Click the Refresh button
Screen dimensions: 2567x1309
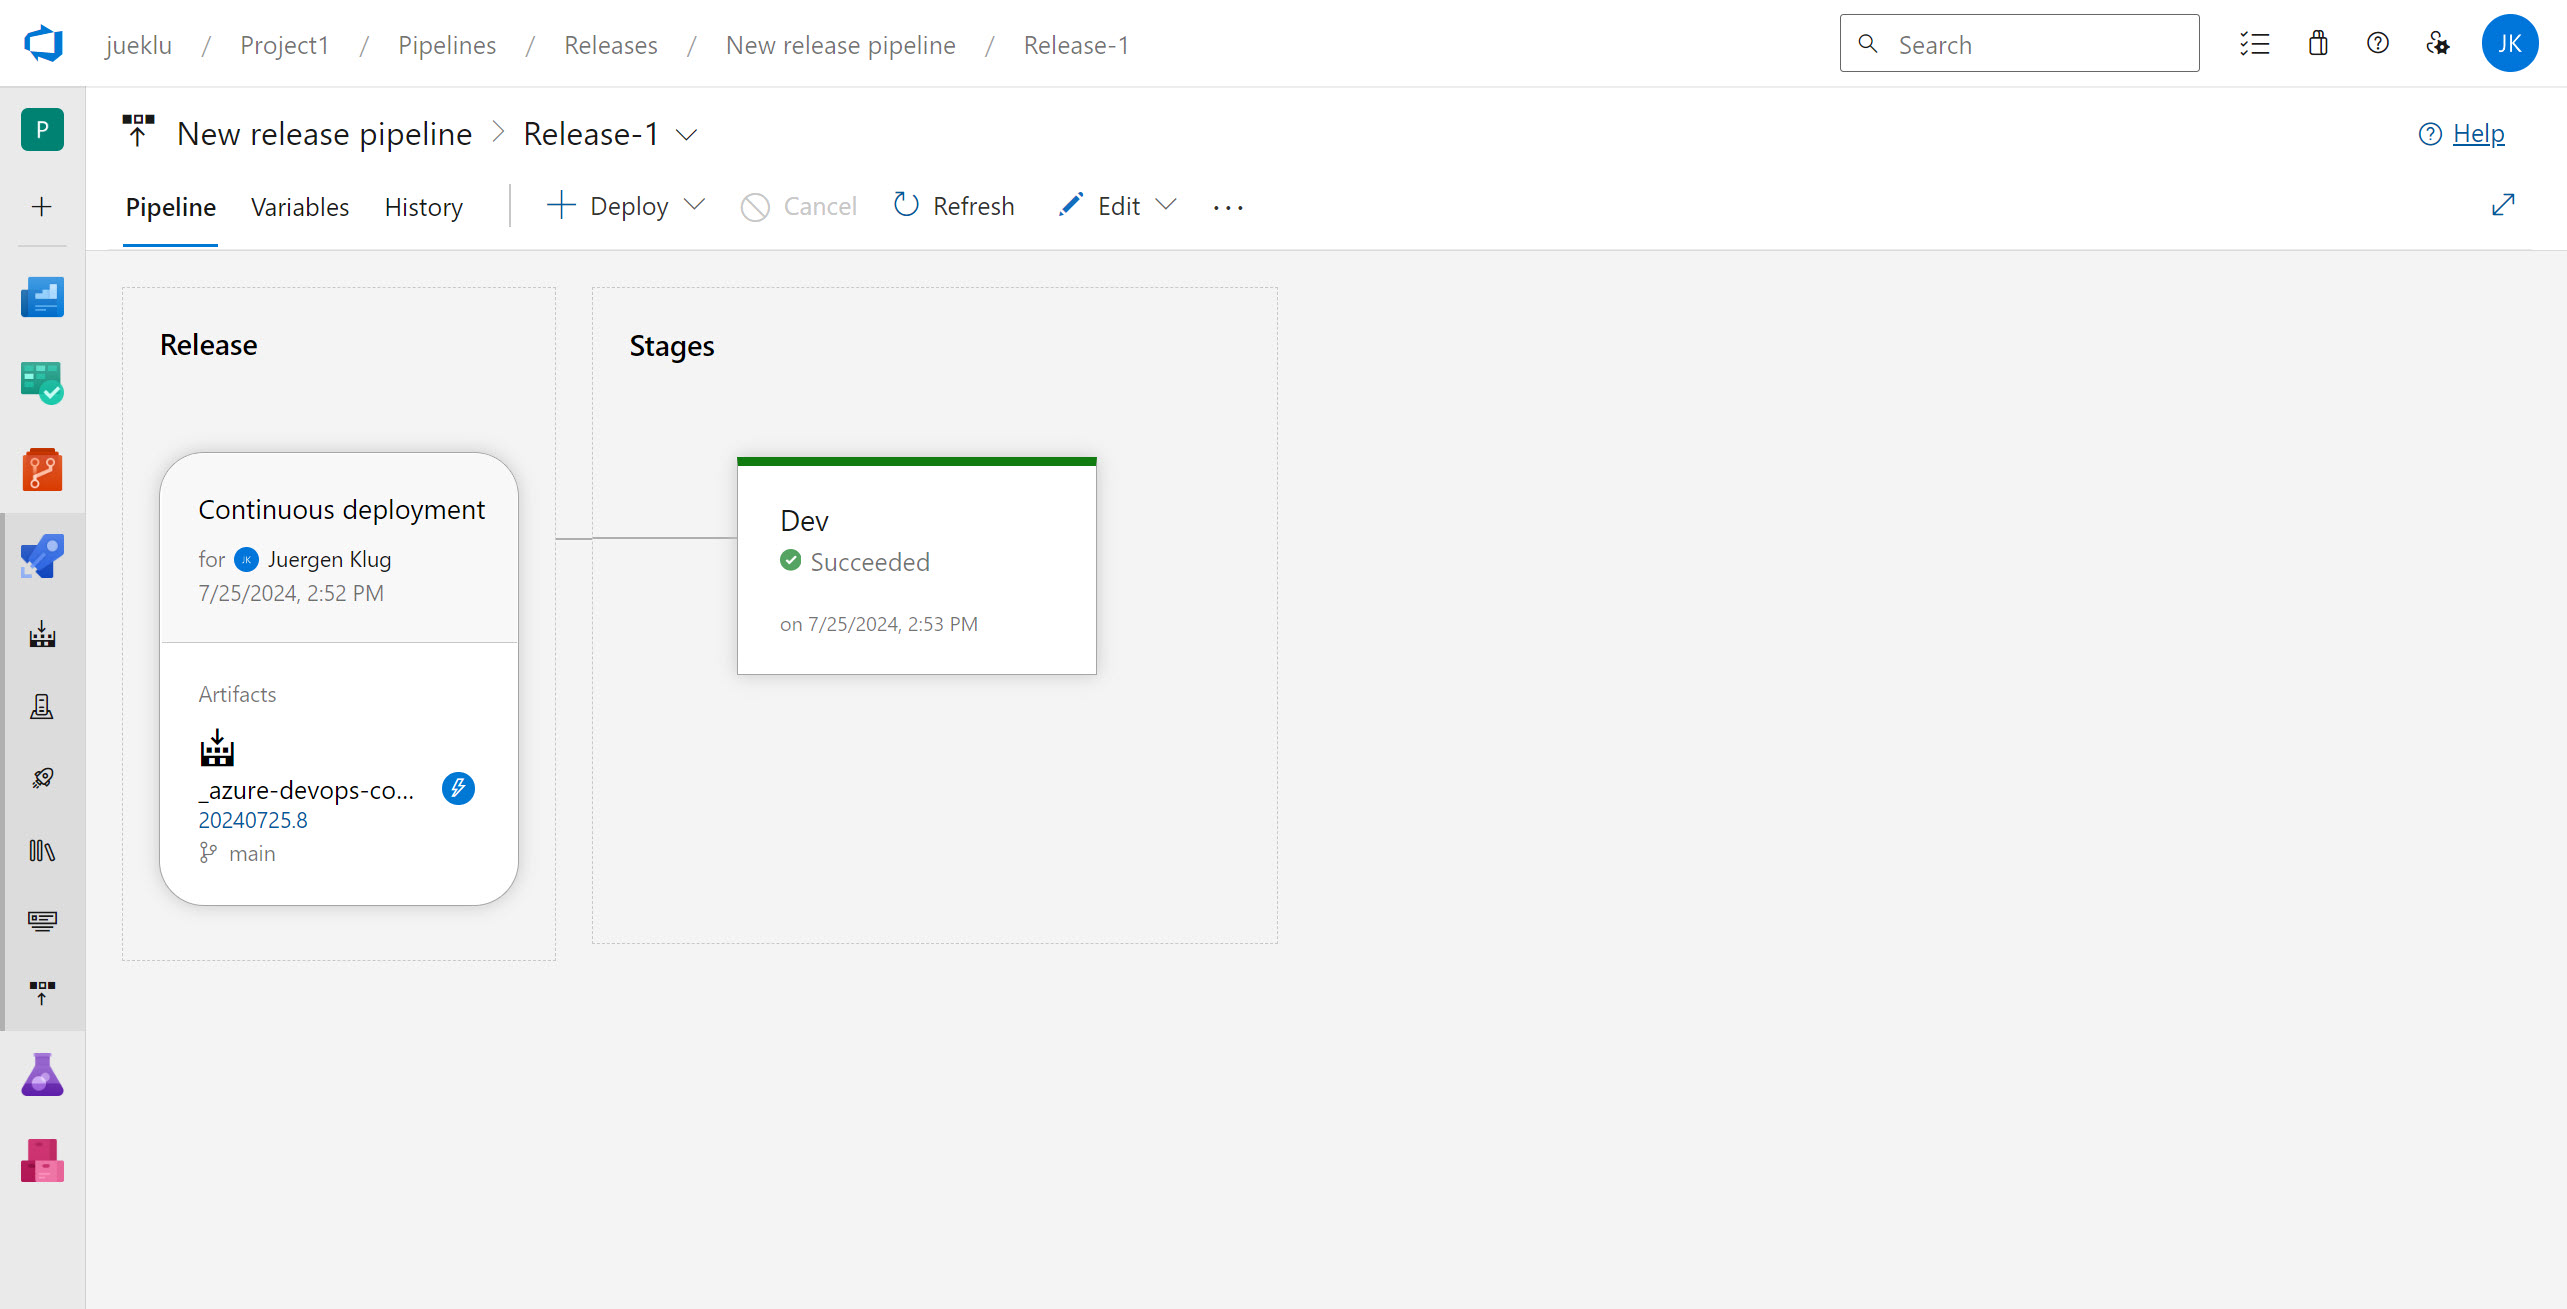click(x=954, y=206)
